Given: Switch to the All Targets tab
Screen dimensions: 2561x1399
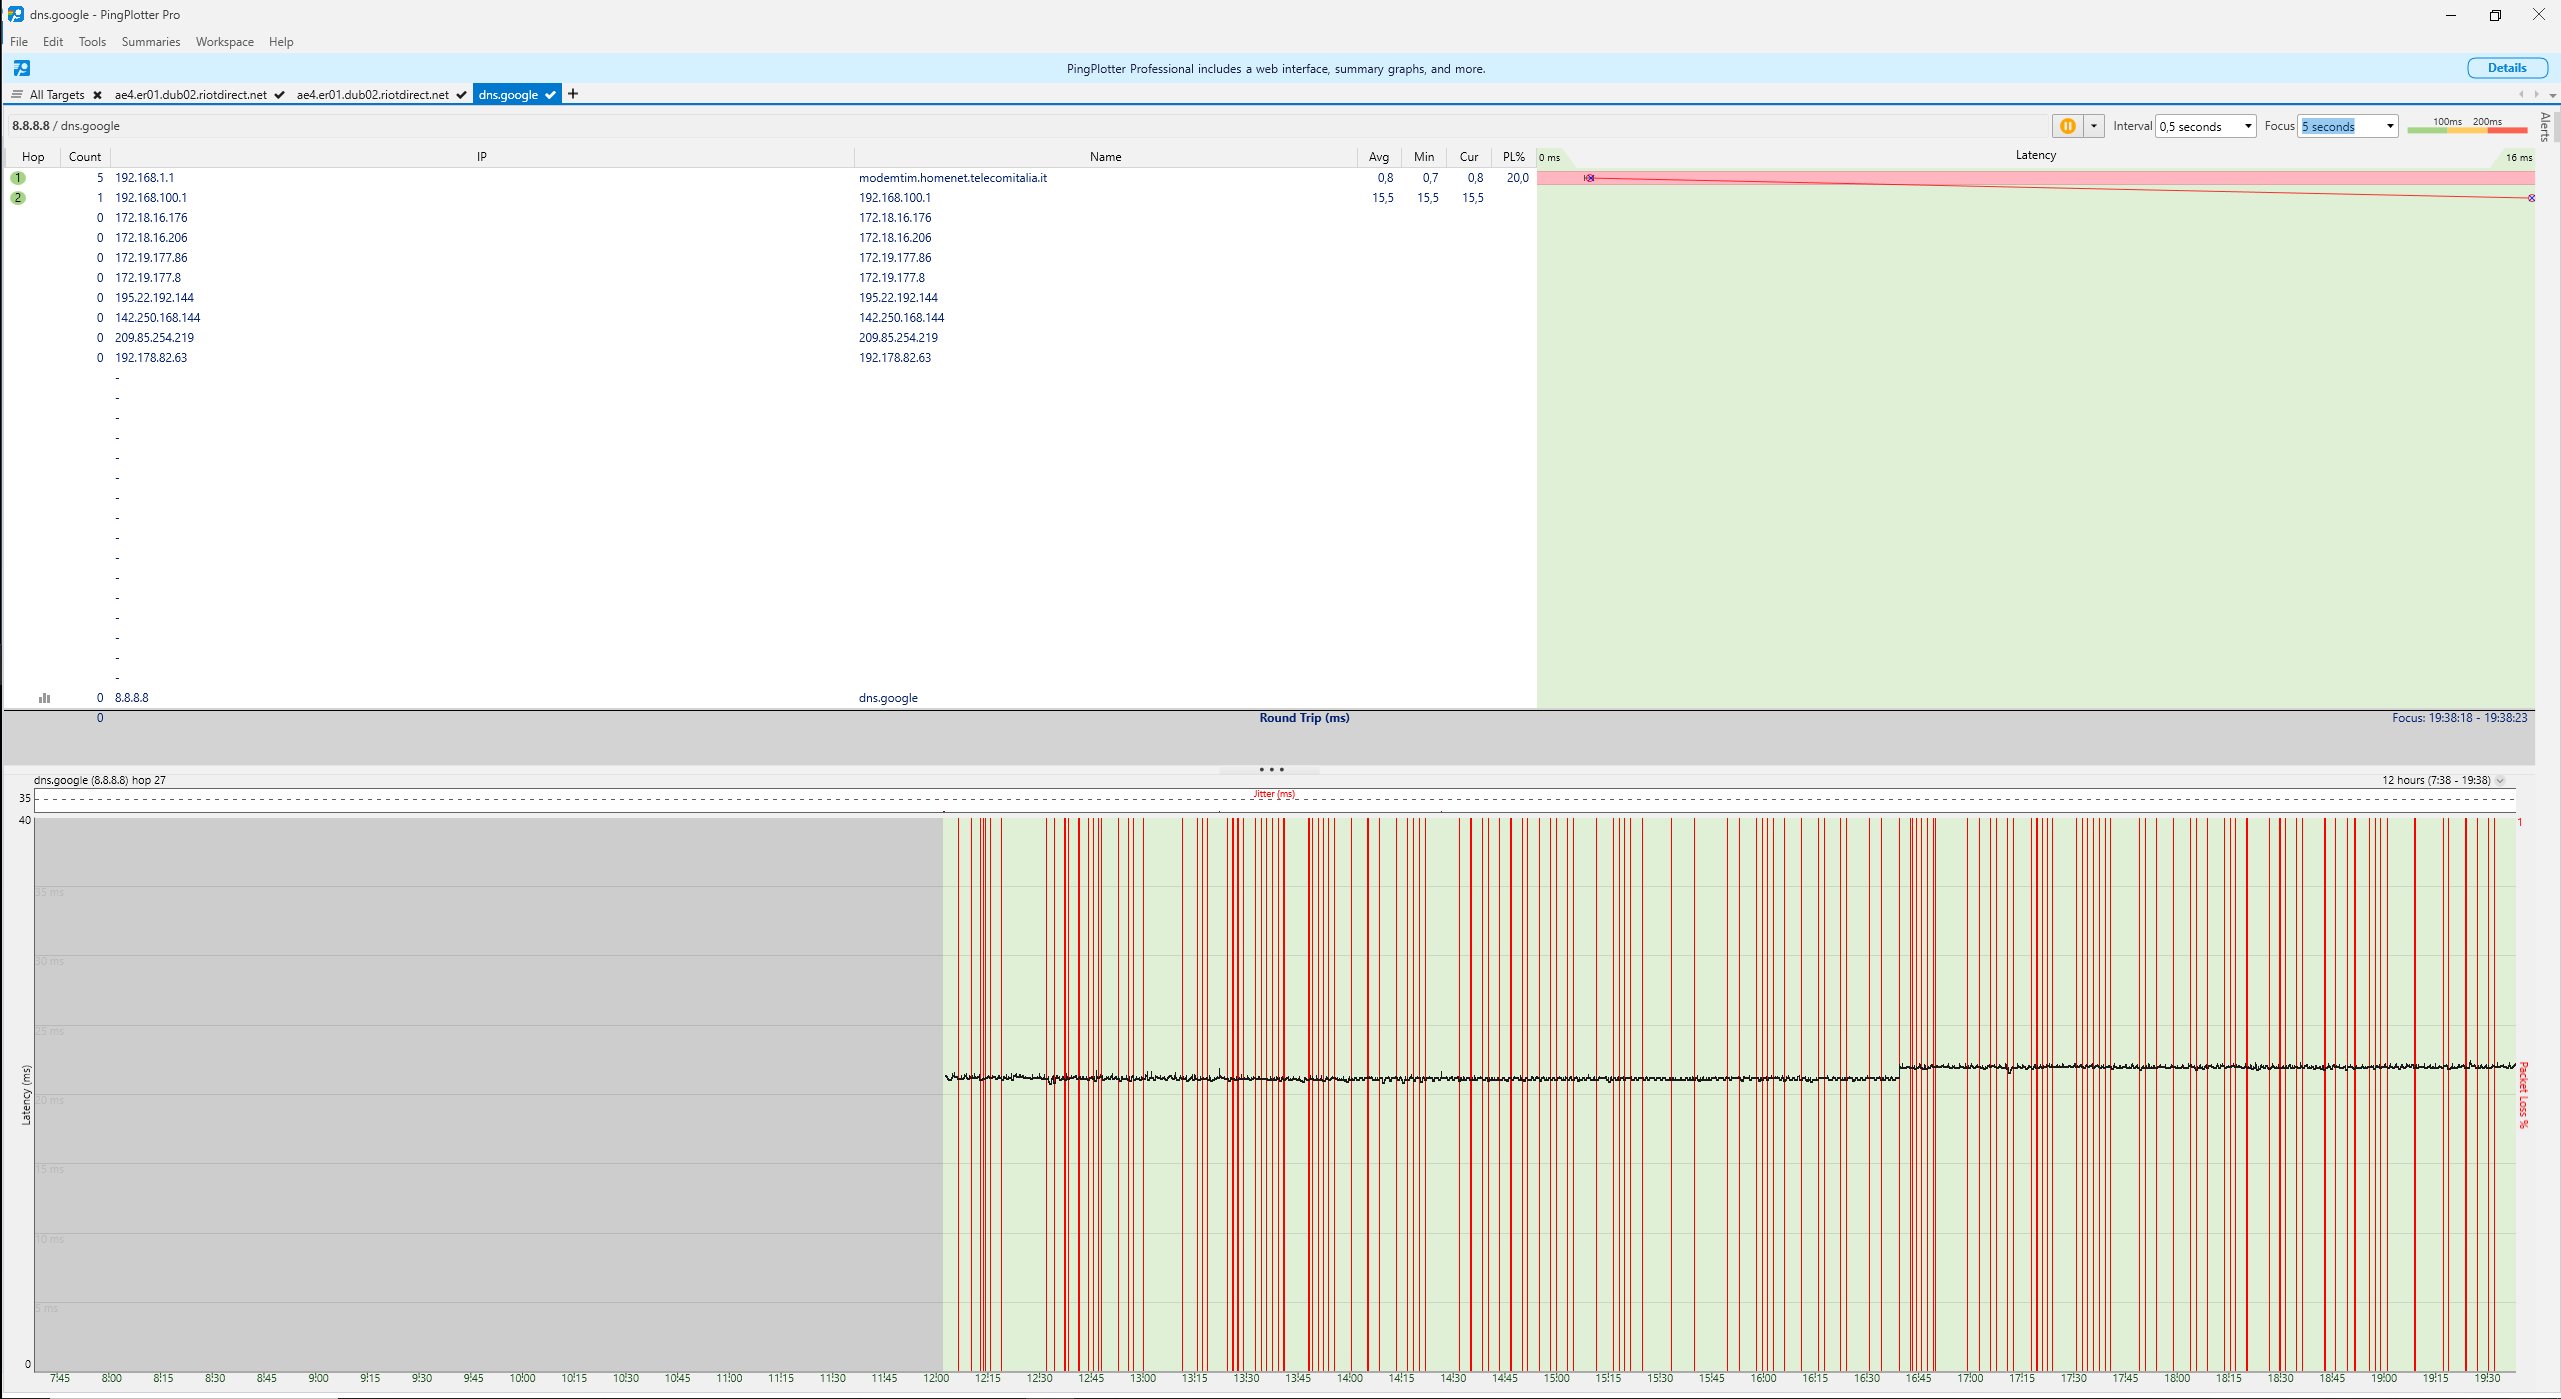Looking at the screenshot, I should [57, 95].
